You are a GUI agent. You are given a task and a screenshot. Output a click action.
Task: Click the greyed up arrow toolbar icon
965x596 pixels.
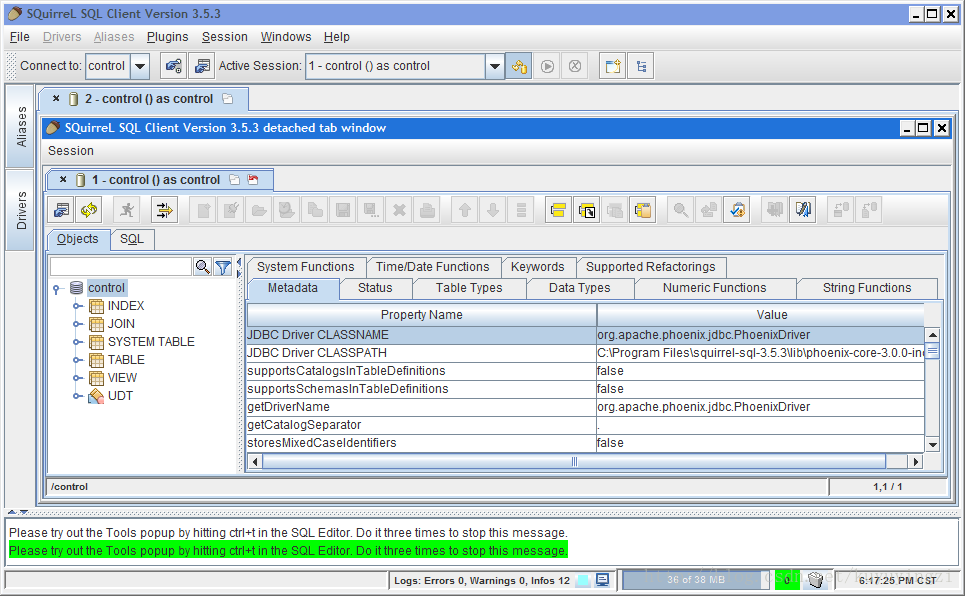pos(465,210)
